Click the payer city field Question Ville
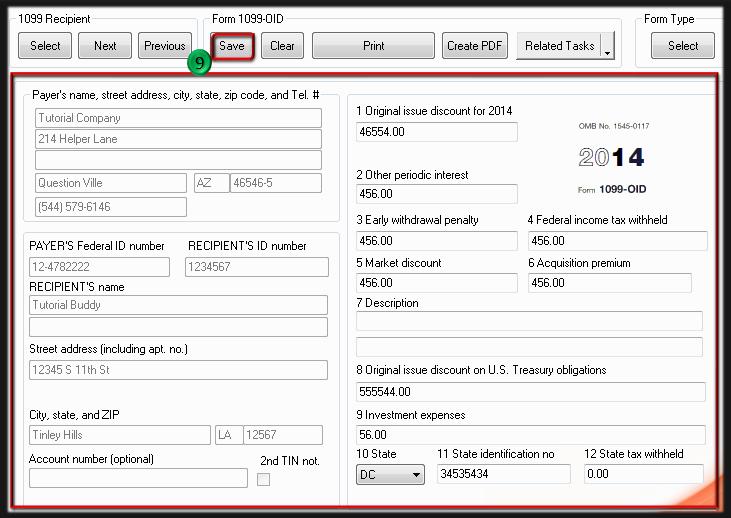The image size is (731, 518). coord(111,183)
